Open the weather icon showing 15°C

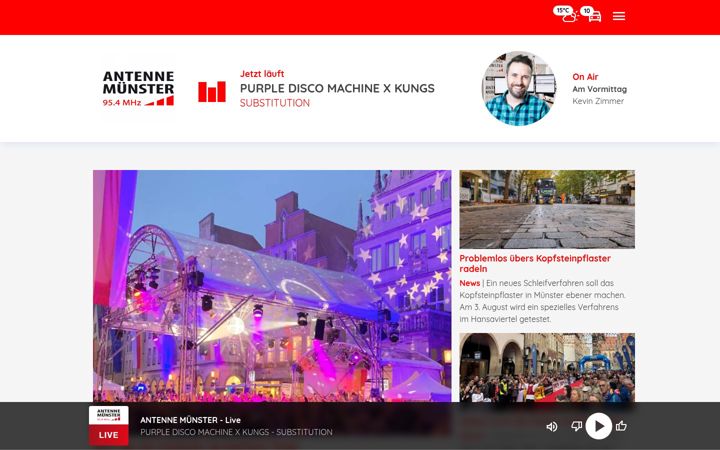565,14
